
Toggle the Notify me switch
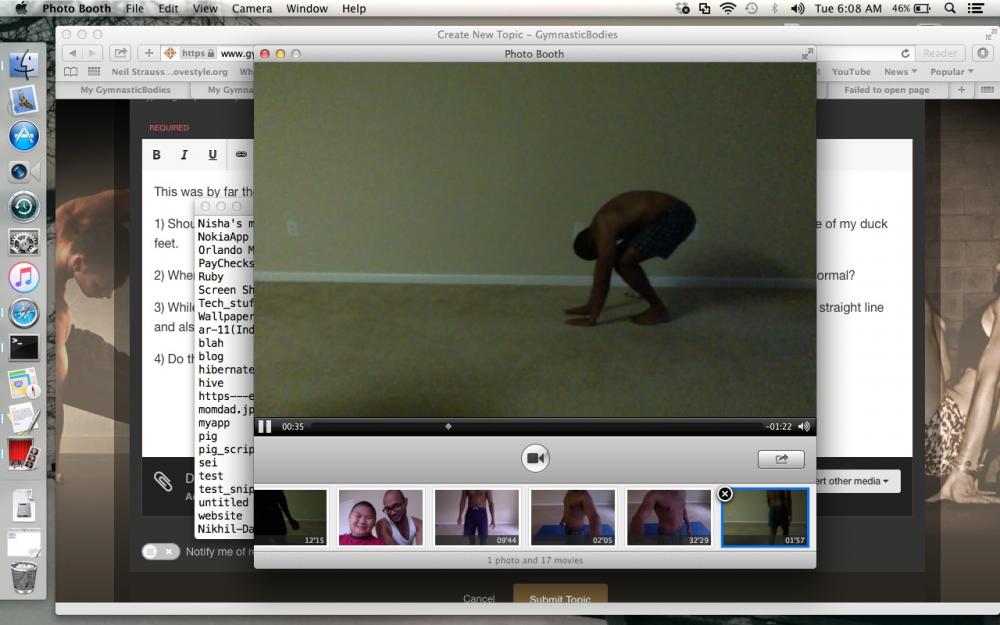pyautogui.click(x=161, y=552)
